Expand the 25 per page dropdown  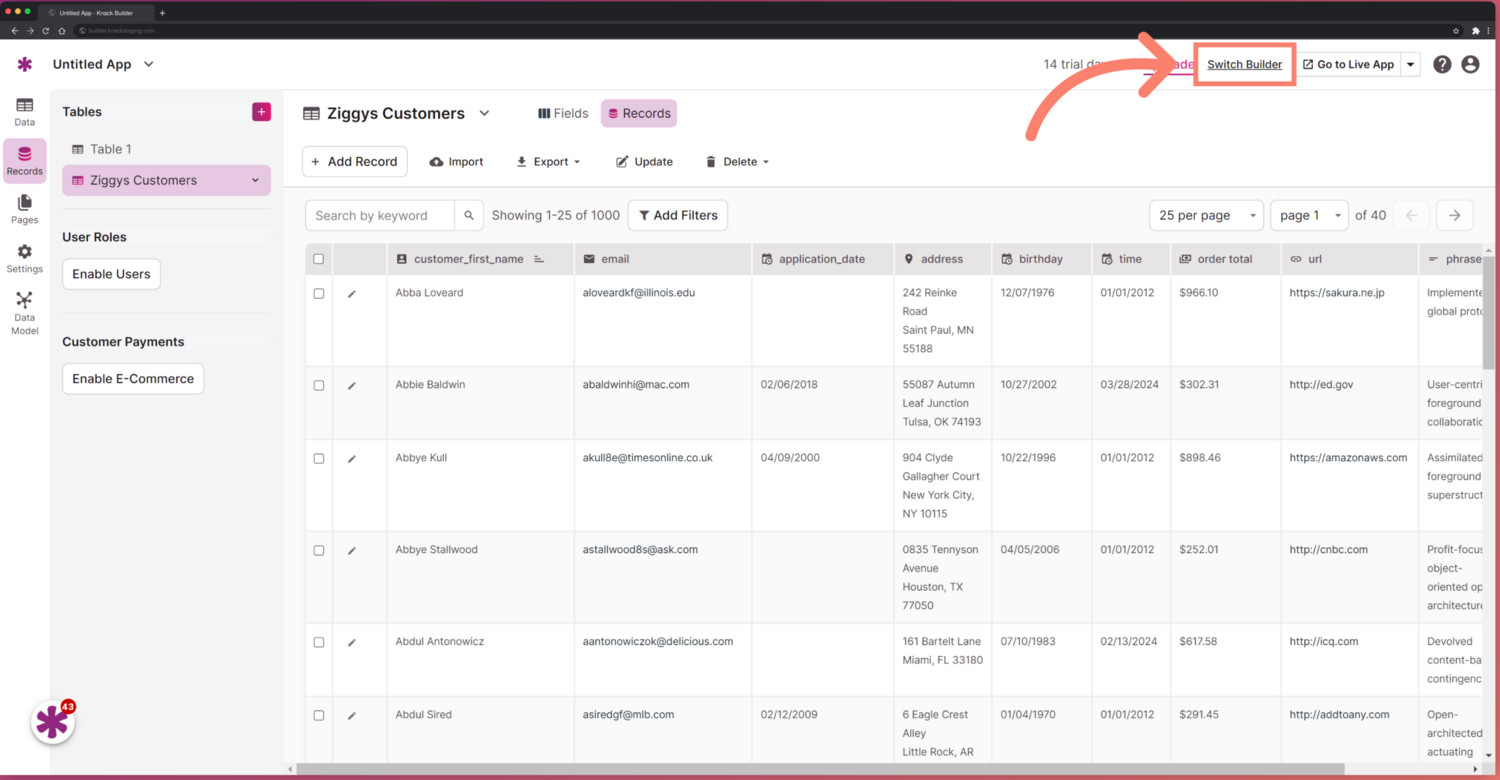click(1207, 215)
